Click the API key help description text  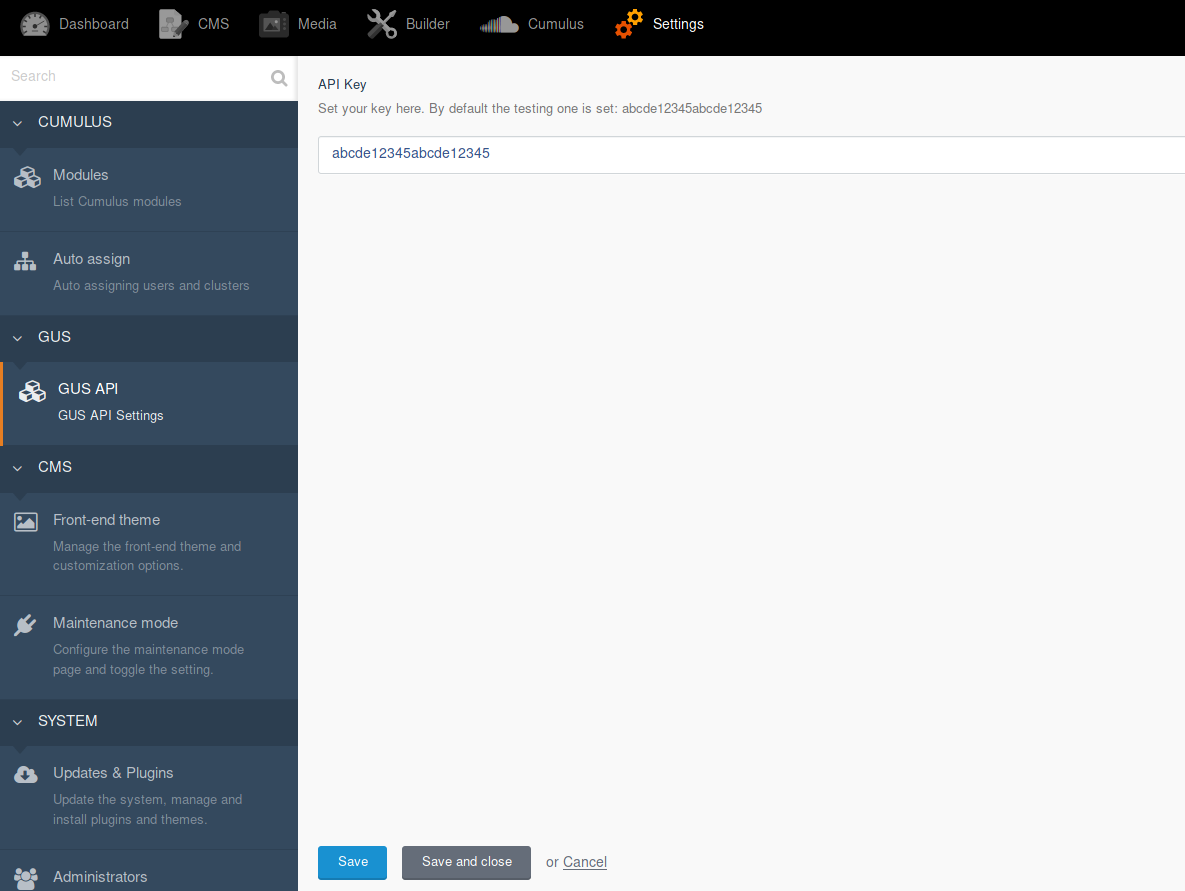[540, 109]
